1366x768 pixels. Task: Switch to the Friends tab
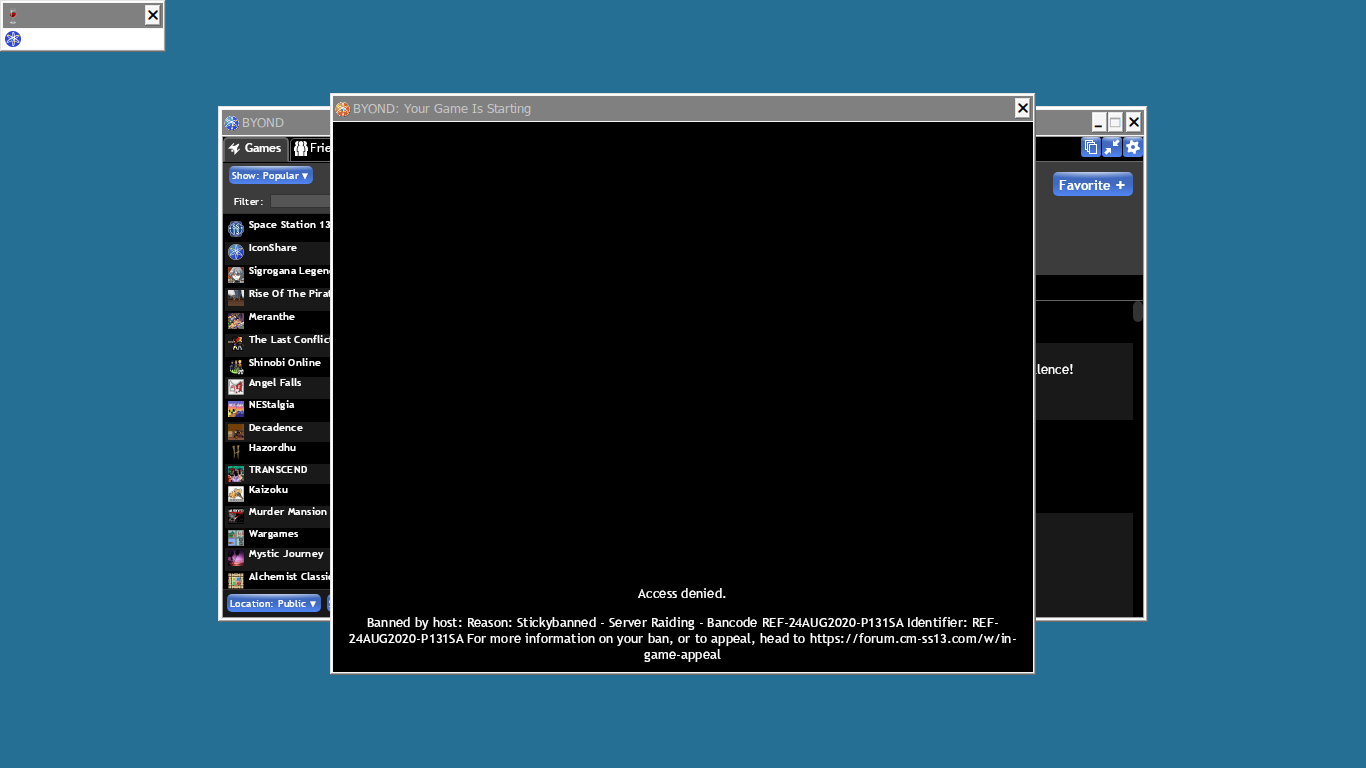pyautogui.click(x=311, y=149)
